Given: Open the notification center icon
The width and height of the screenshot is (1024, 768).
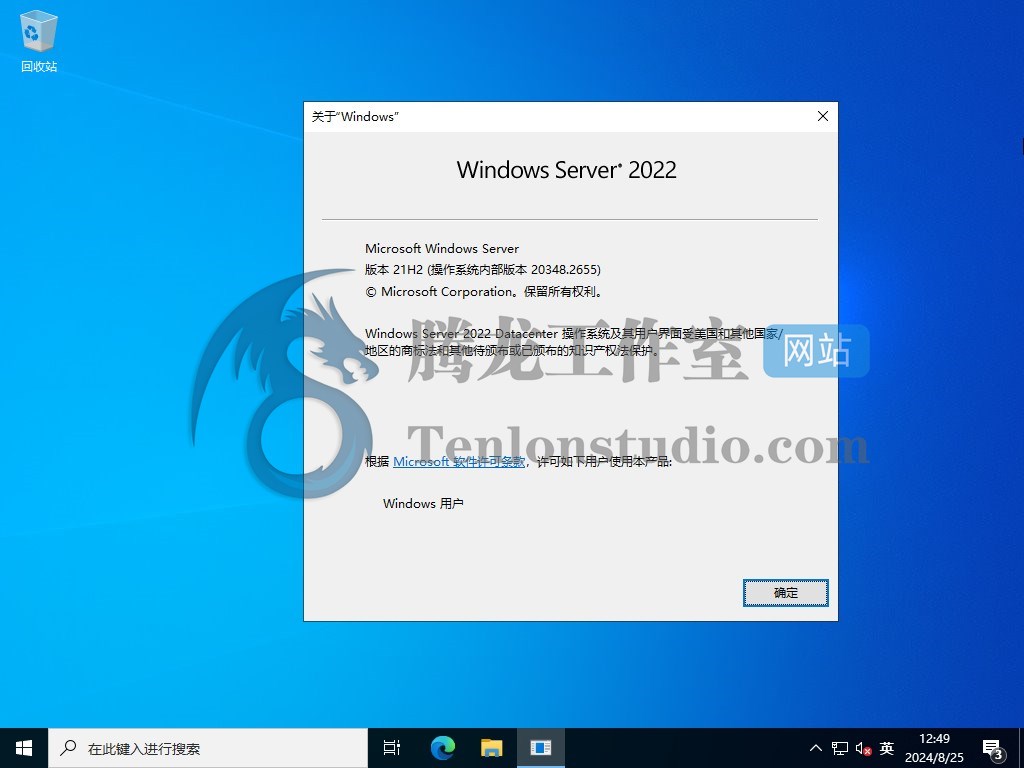Looking at the screenshot, I should pyautogui.click(x=993, y=749).
